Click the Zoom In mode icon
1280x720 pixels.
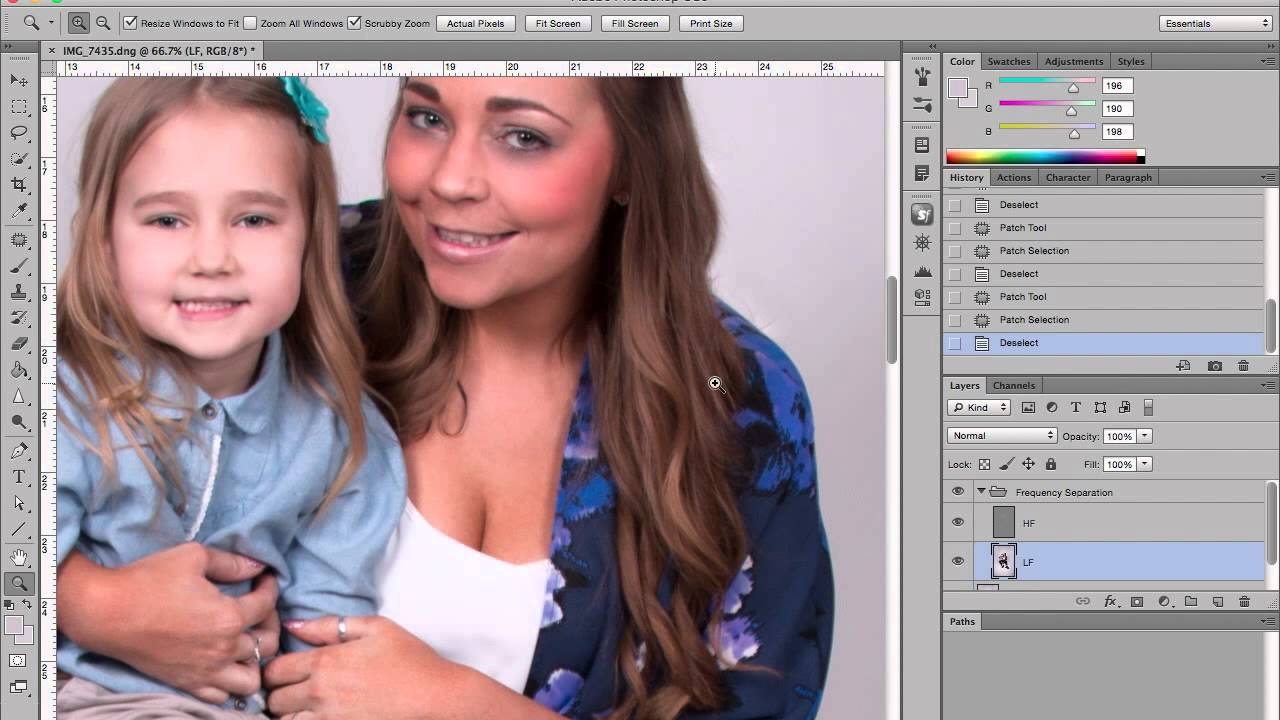tap(79, 23)
